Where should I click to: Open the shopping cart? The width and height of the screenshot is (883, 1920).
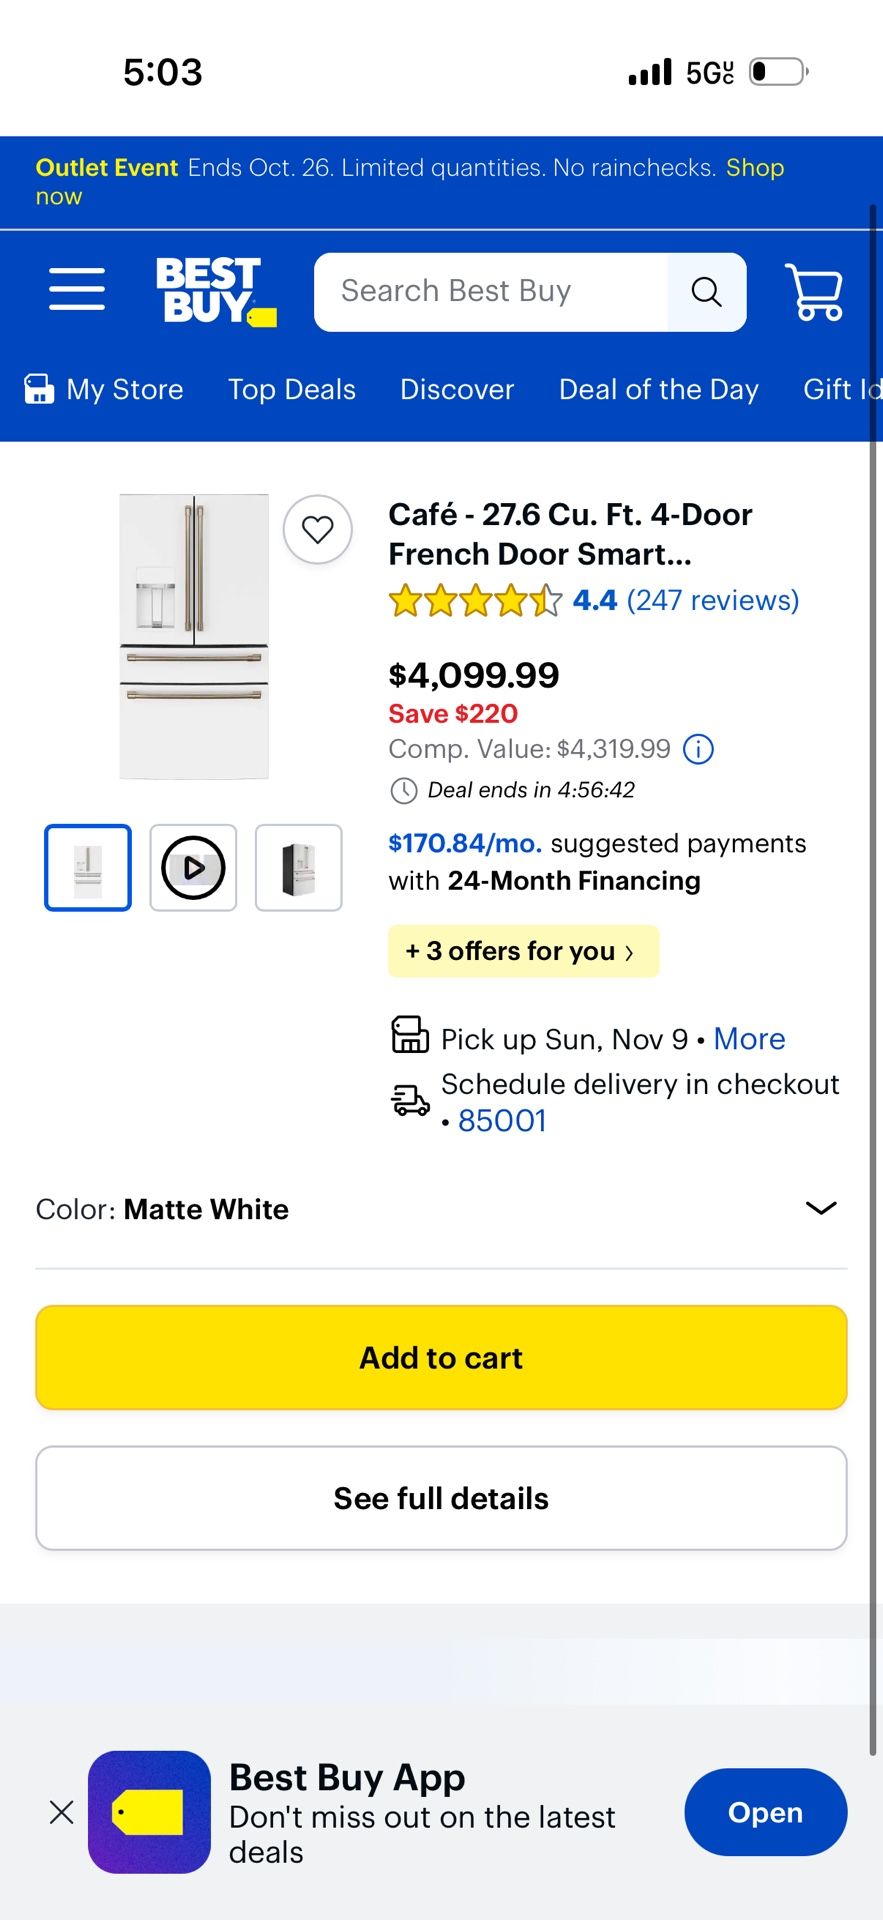(814, 291)
